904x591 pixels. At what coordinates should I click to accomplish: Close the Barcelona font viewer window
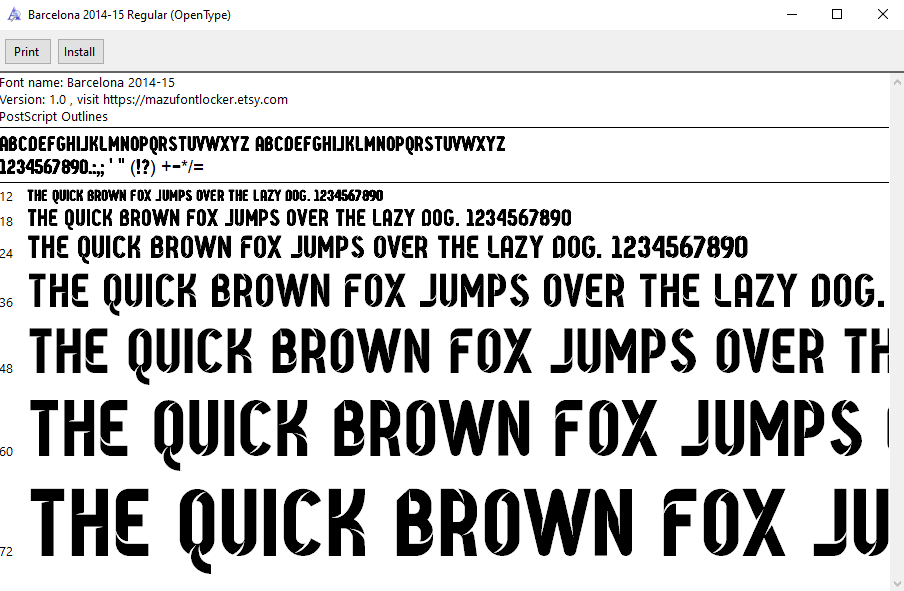point(882,15)
